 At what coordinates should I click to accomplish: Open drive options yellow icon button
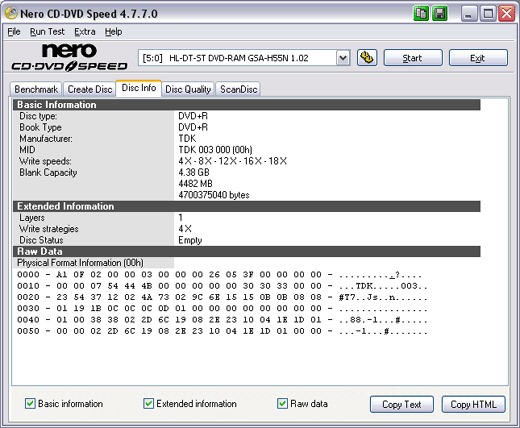click(367, 58)
